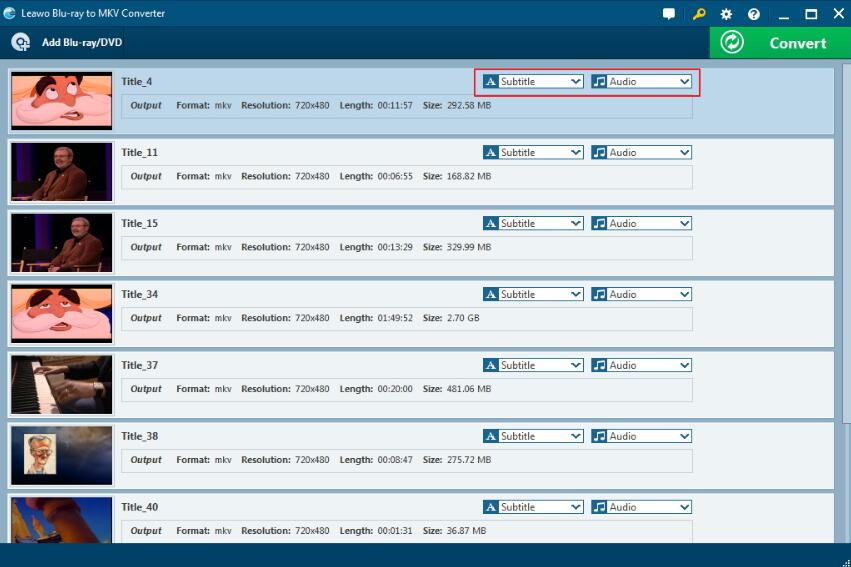Viewport: 851px width, 567px height.
Task: Start conversion with the green Convert button
Action: tap(780, 43)
